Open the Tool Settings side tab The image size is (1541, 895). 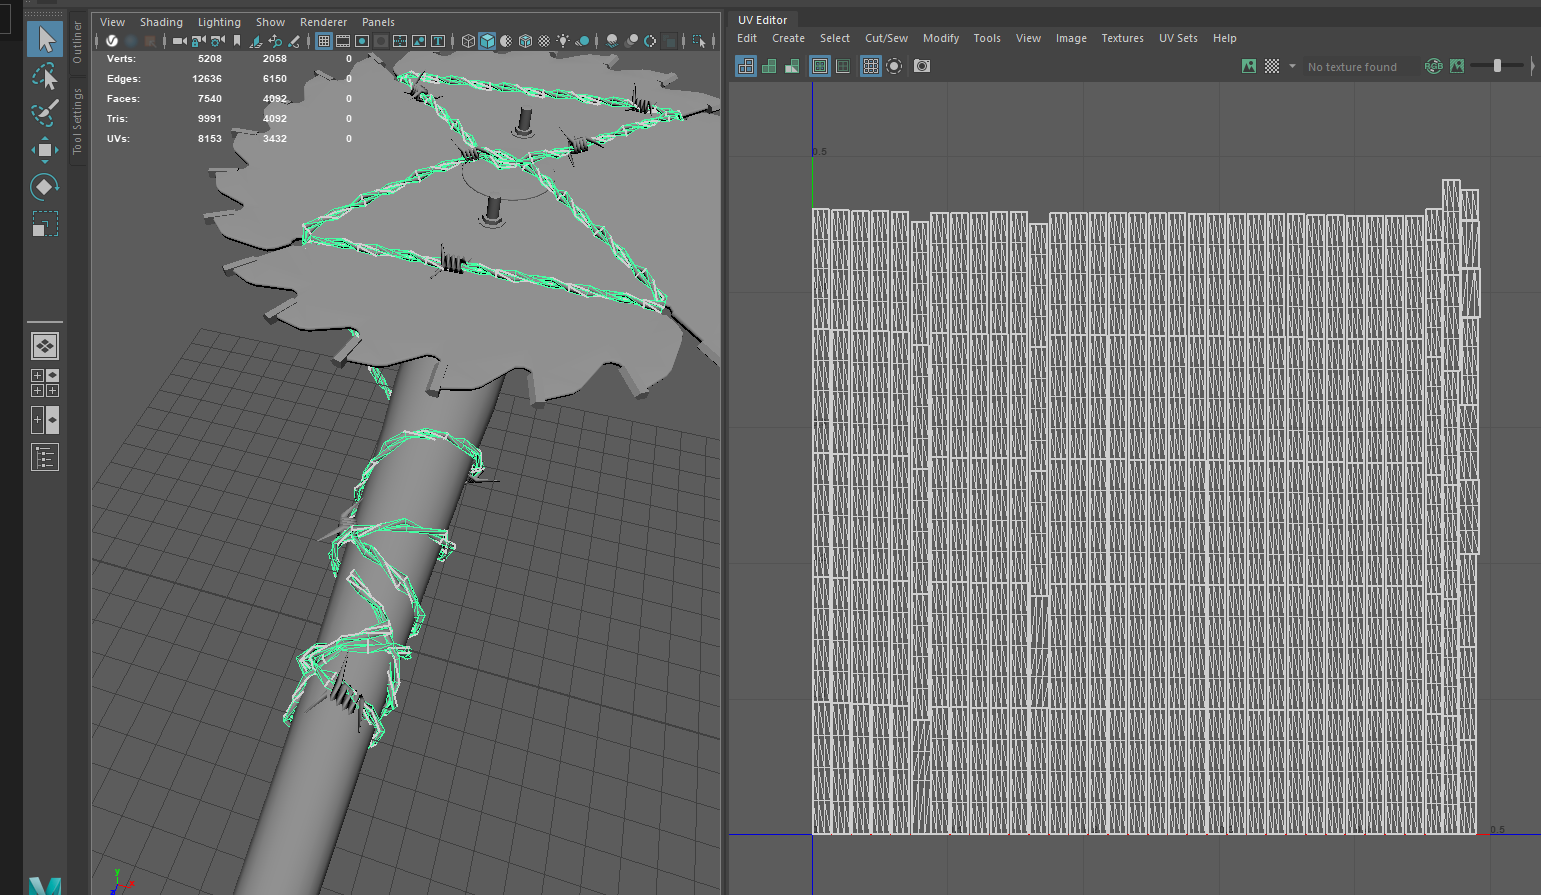pos(78,121)
